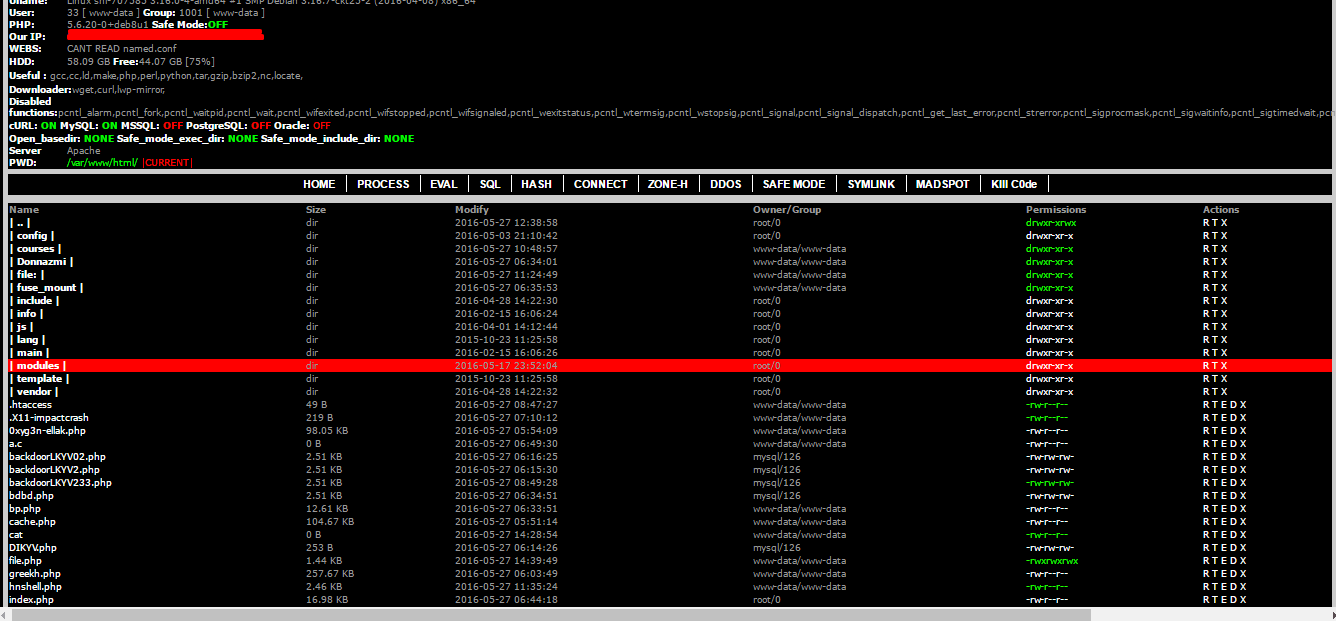Open the lang directory
The height and width of the screenshot is (621, 1336).
(27, 340)
